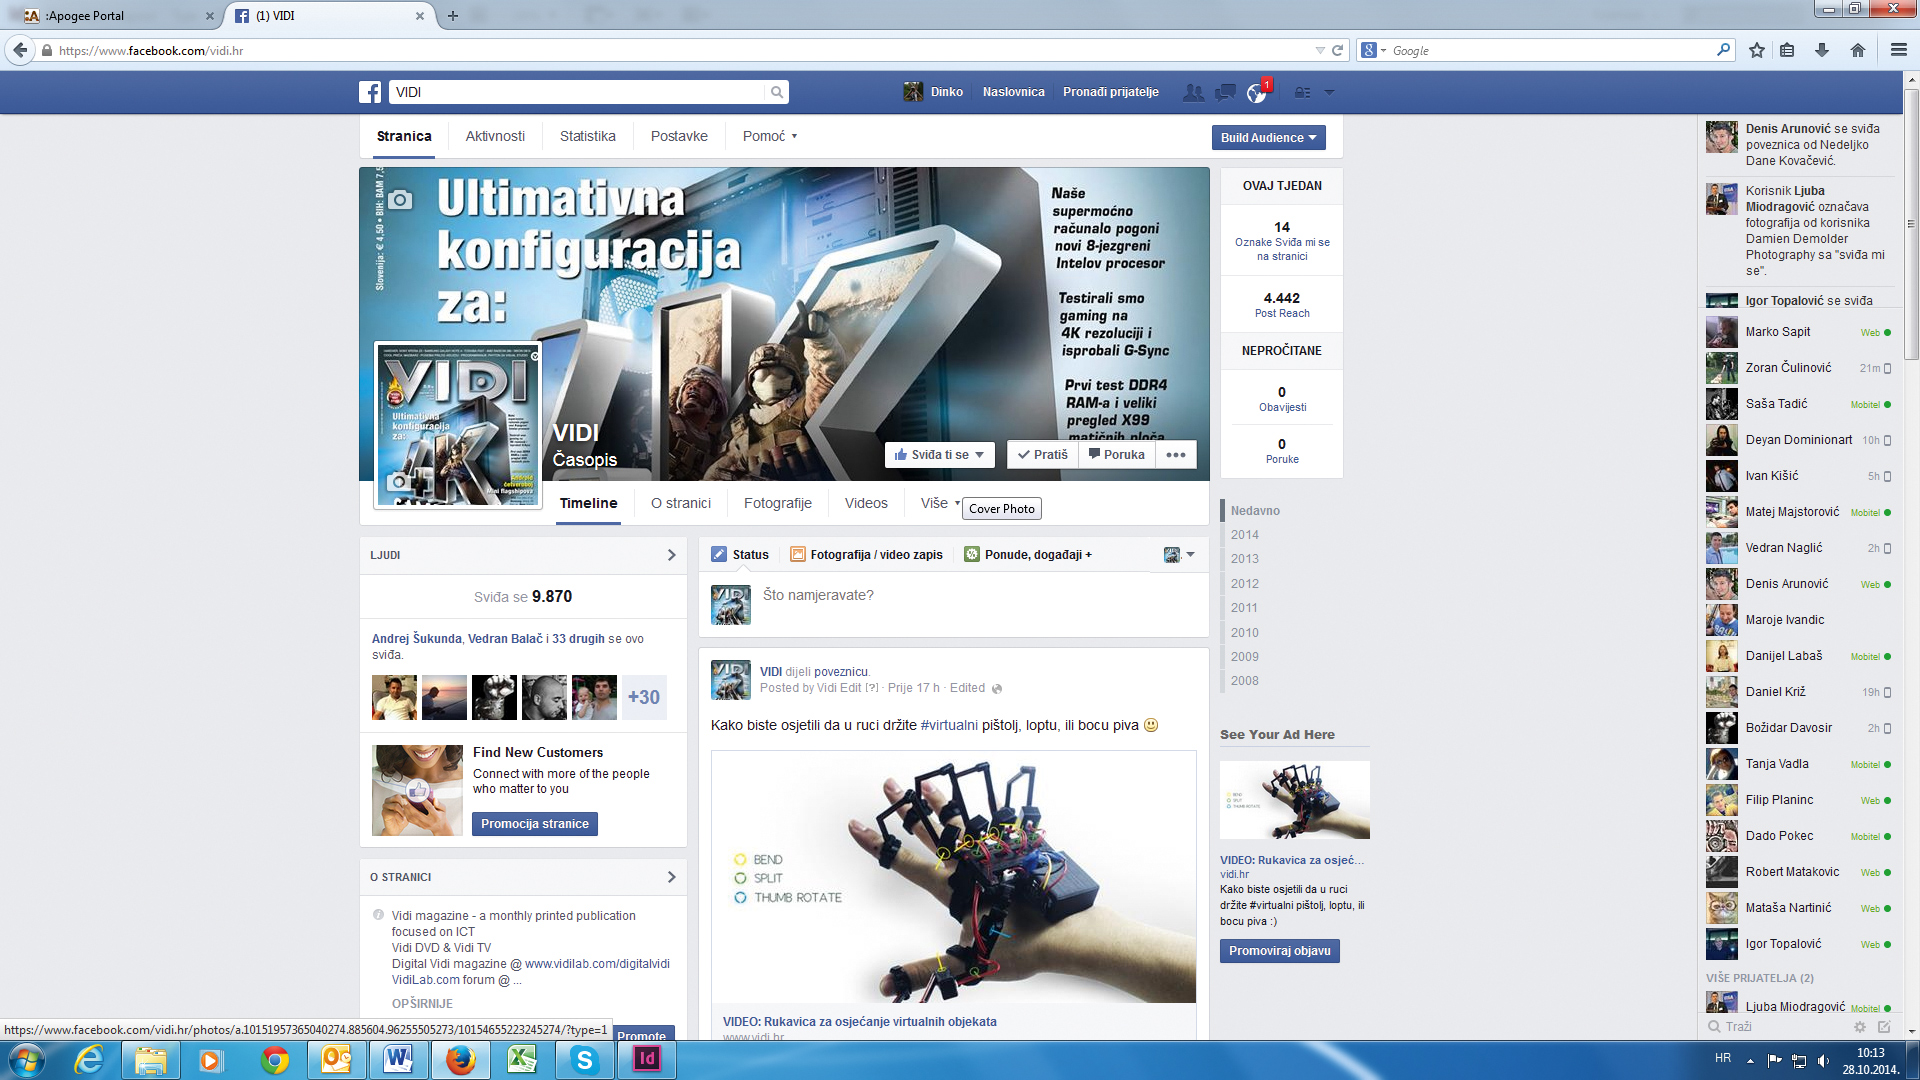Image resolution: width=1920 pixels, height=1080 pixels.
Task: Open more actions ellipsis button
Action: pyautogui.click(x=1176, y=455)
